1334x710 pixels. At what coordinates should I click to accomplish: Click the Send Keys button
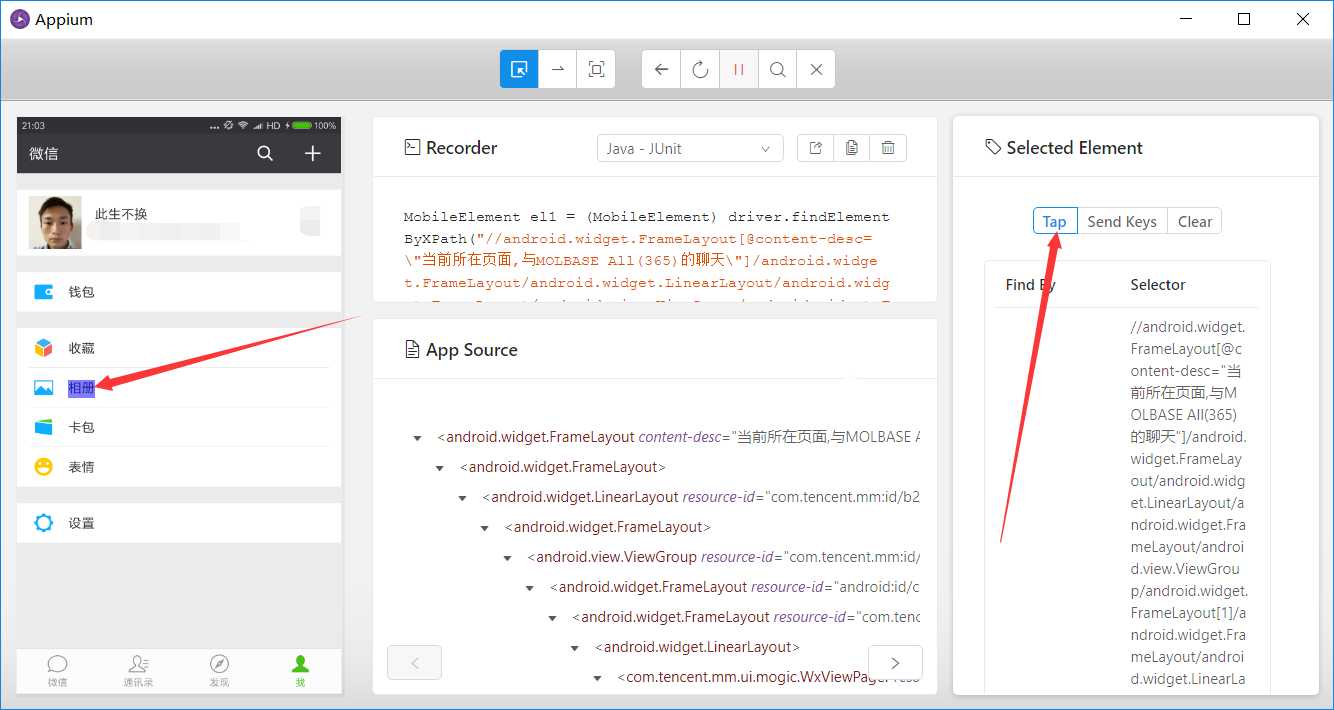(1122, 222)
